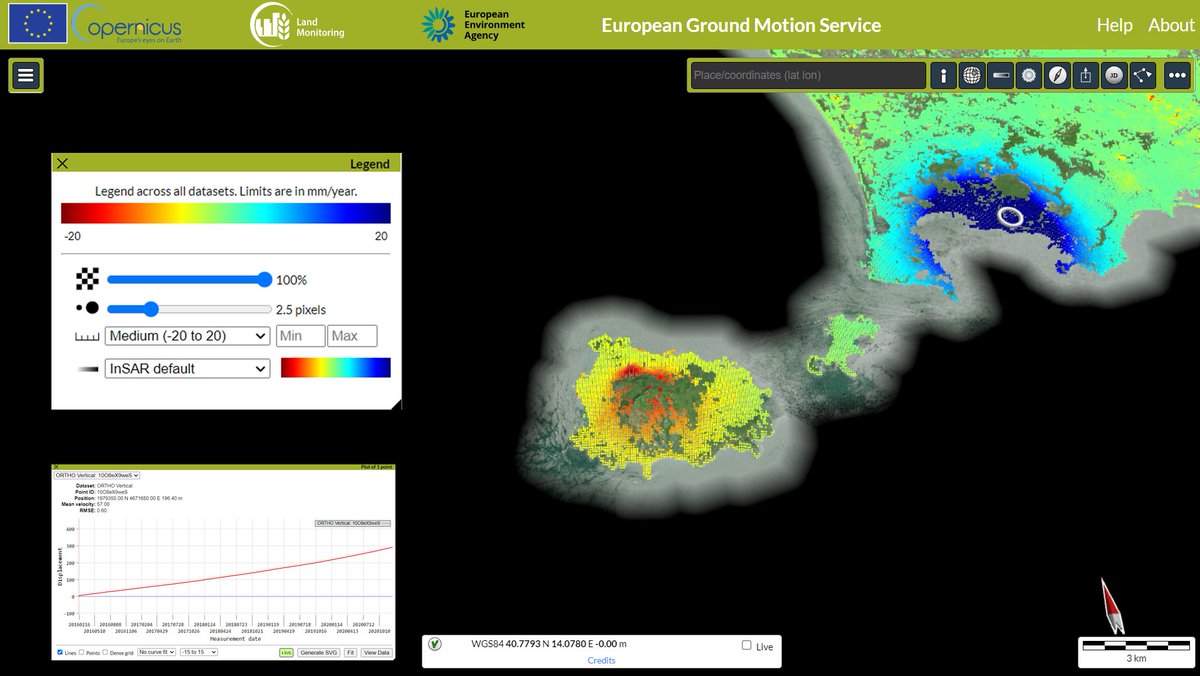The image size is (1200, 676).
Task: Toggle the 3D view button
Action: [1114, 75]
